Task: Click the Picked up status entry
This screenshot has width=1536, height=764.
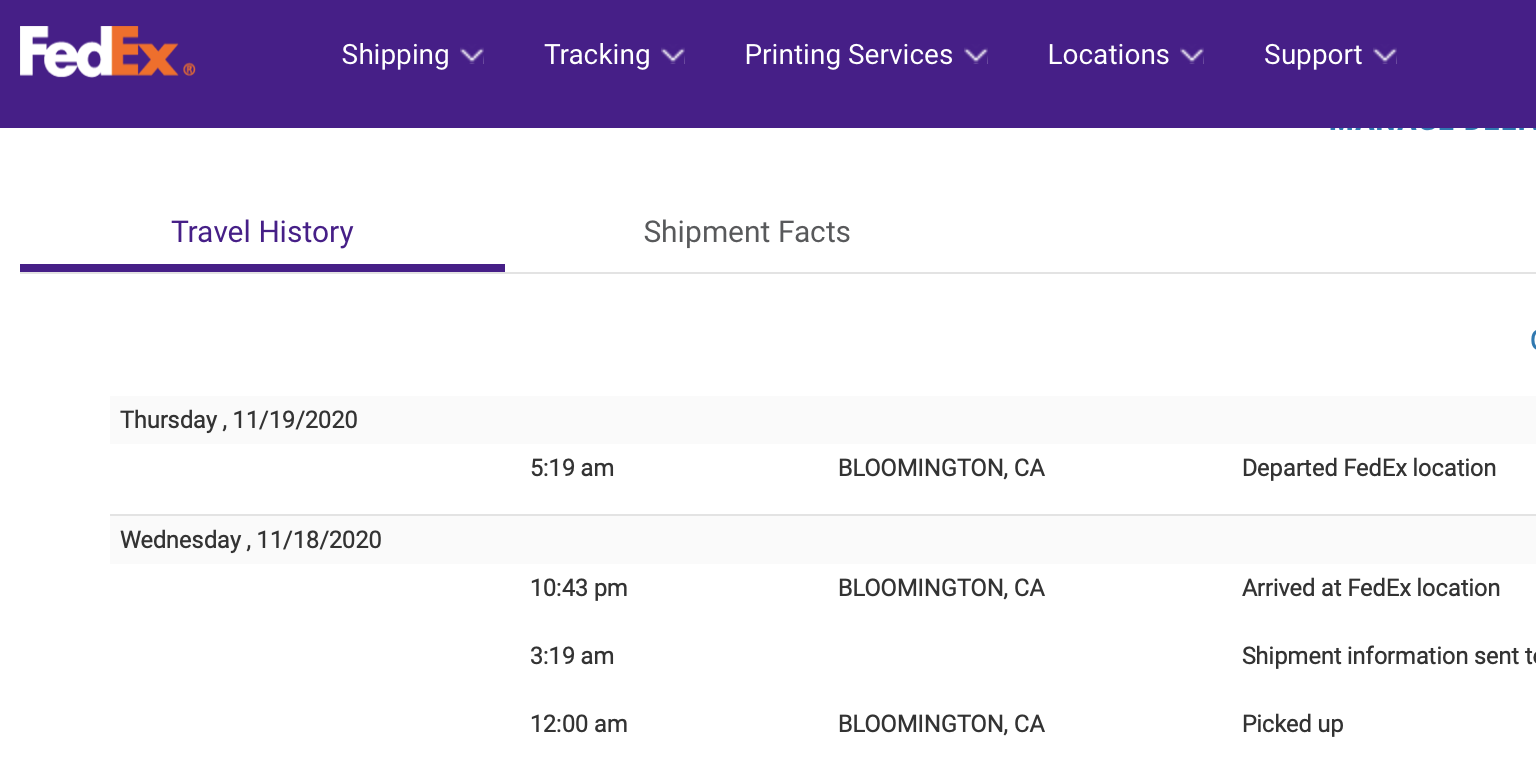Action: point(1292,724)
